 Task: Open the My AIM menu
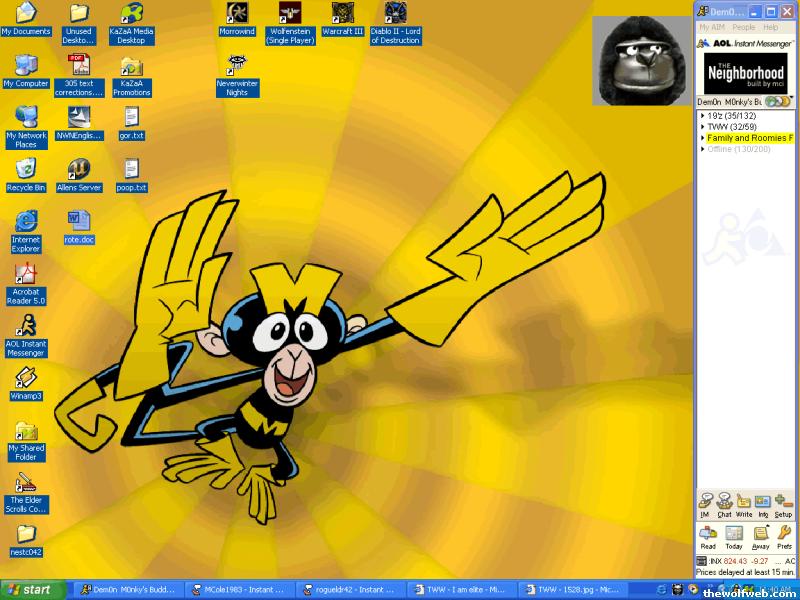click(711, 28)
